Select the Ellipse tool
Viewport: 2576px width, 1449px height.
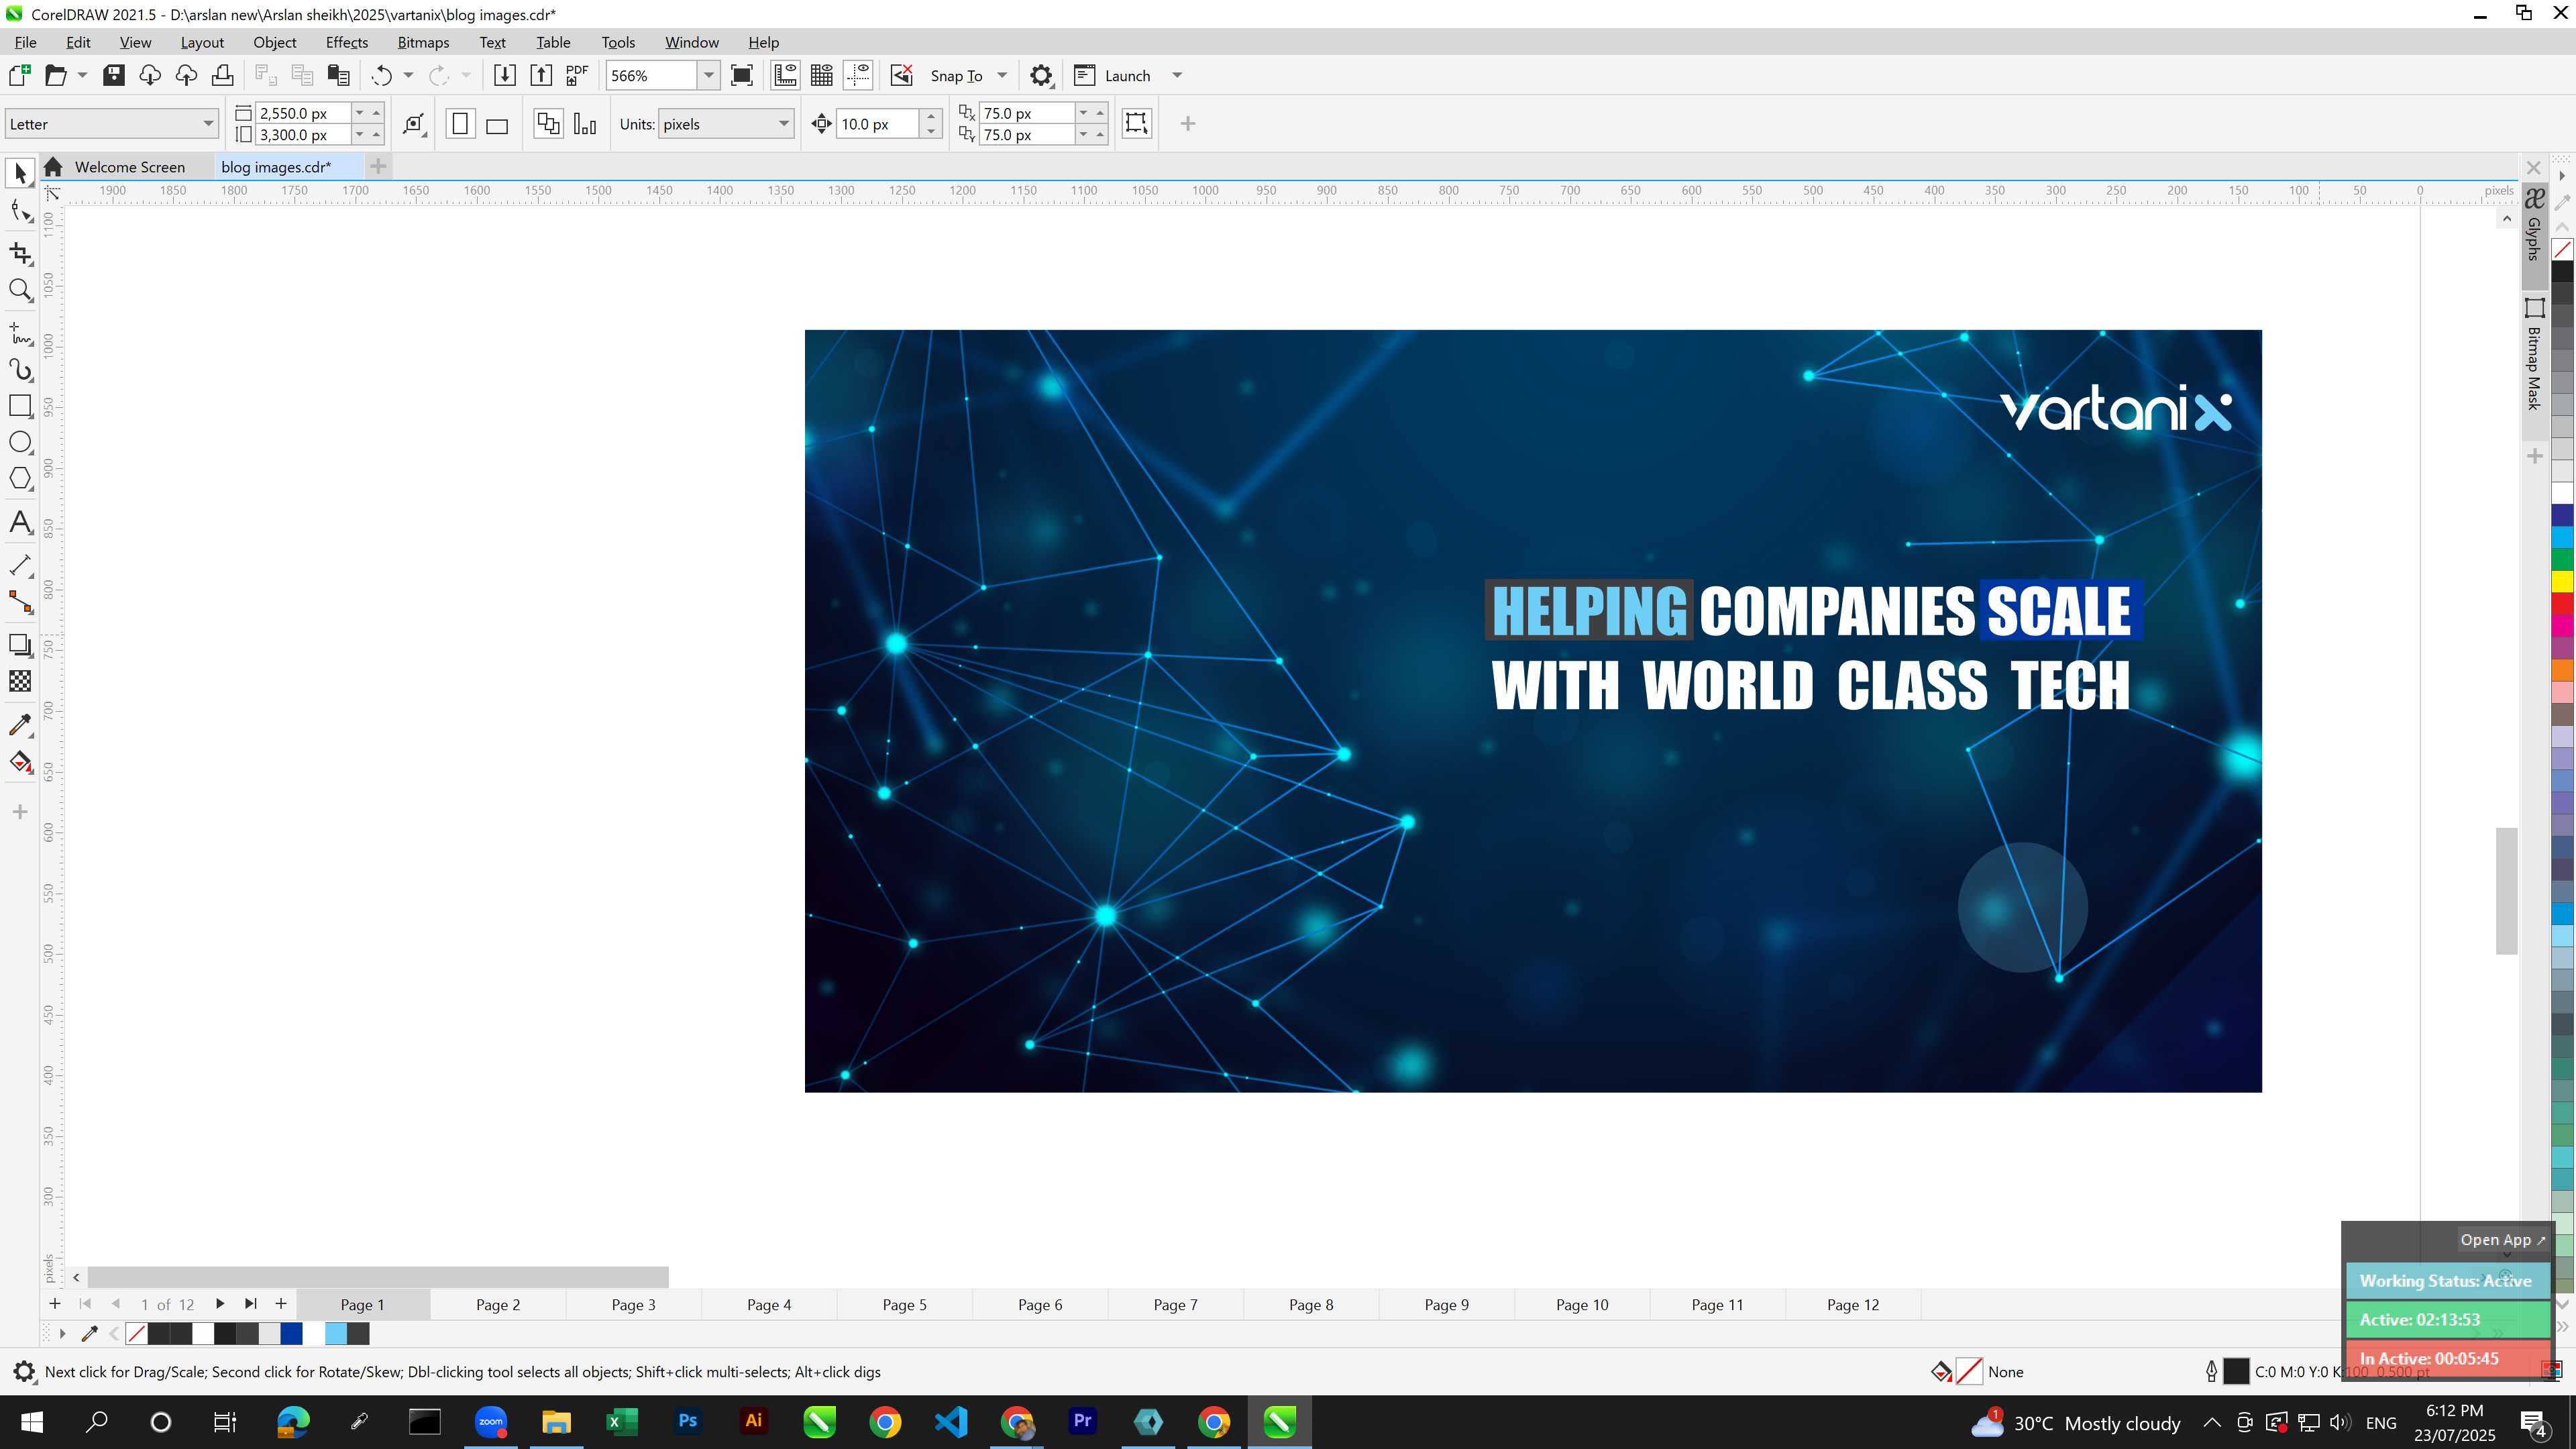pos(20,442)
